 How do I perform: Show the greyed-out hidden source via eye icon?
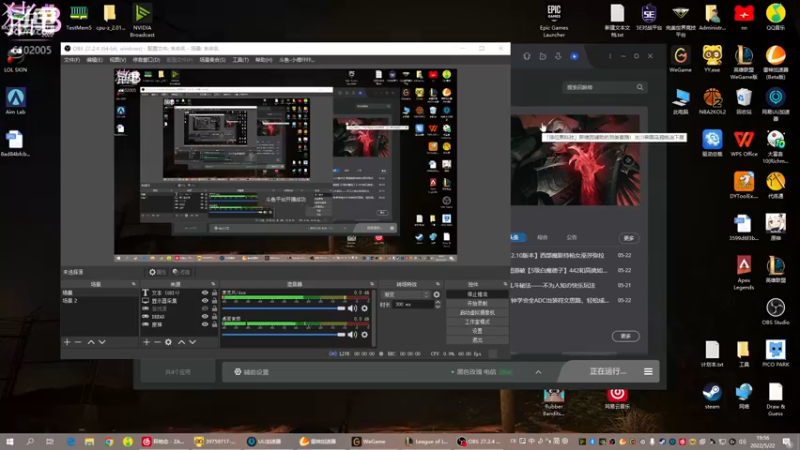[205, 309]
